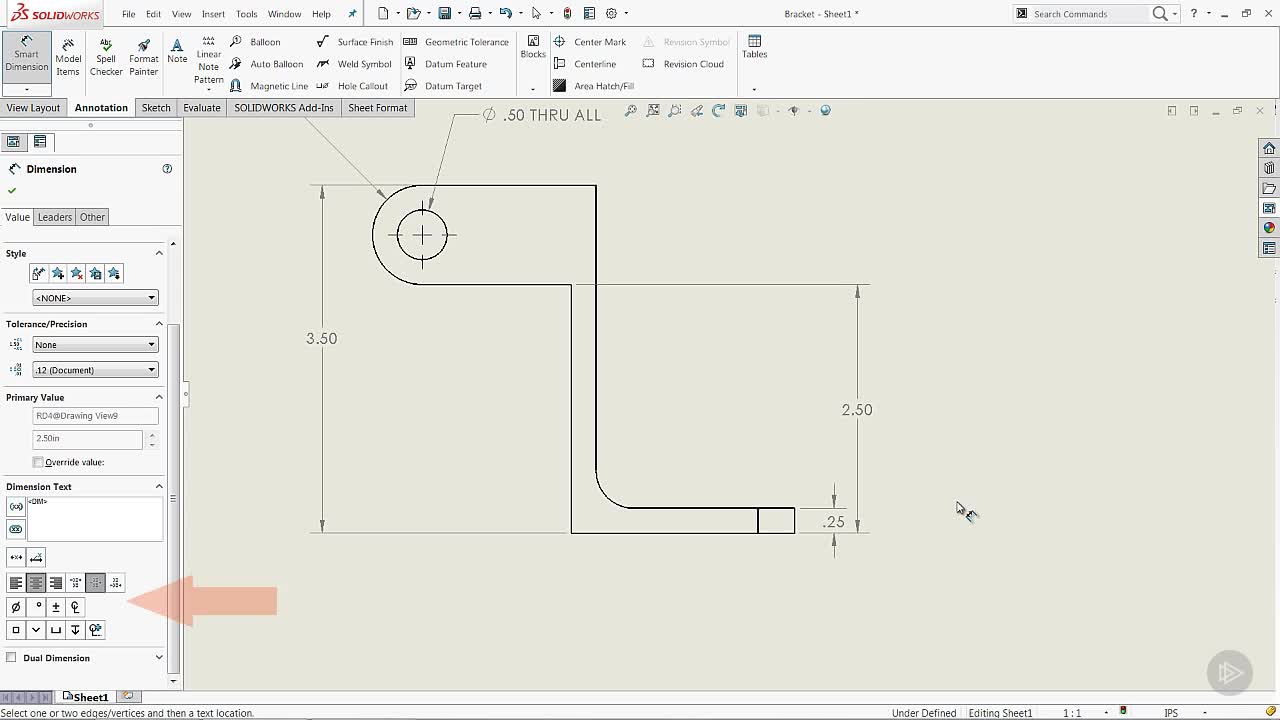
Task: Insert a Center Mark
Action: (x=589, y=42)
